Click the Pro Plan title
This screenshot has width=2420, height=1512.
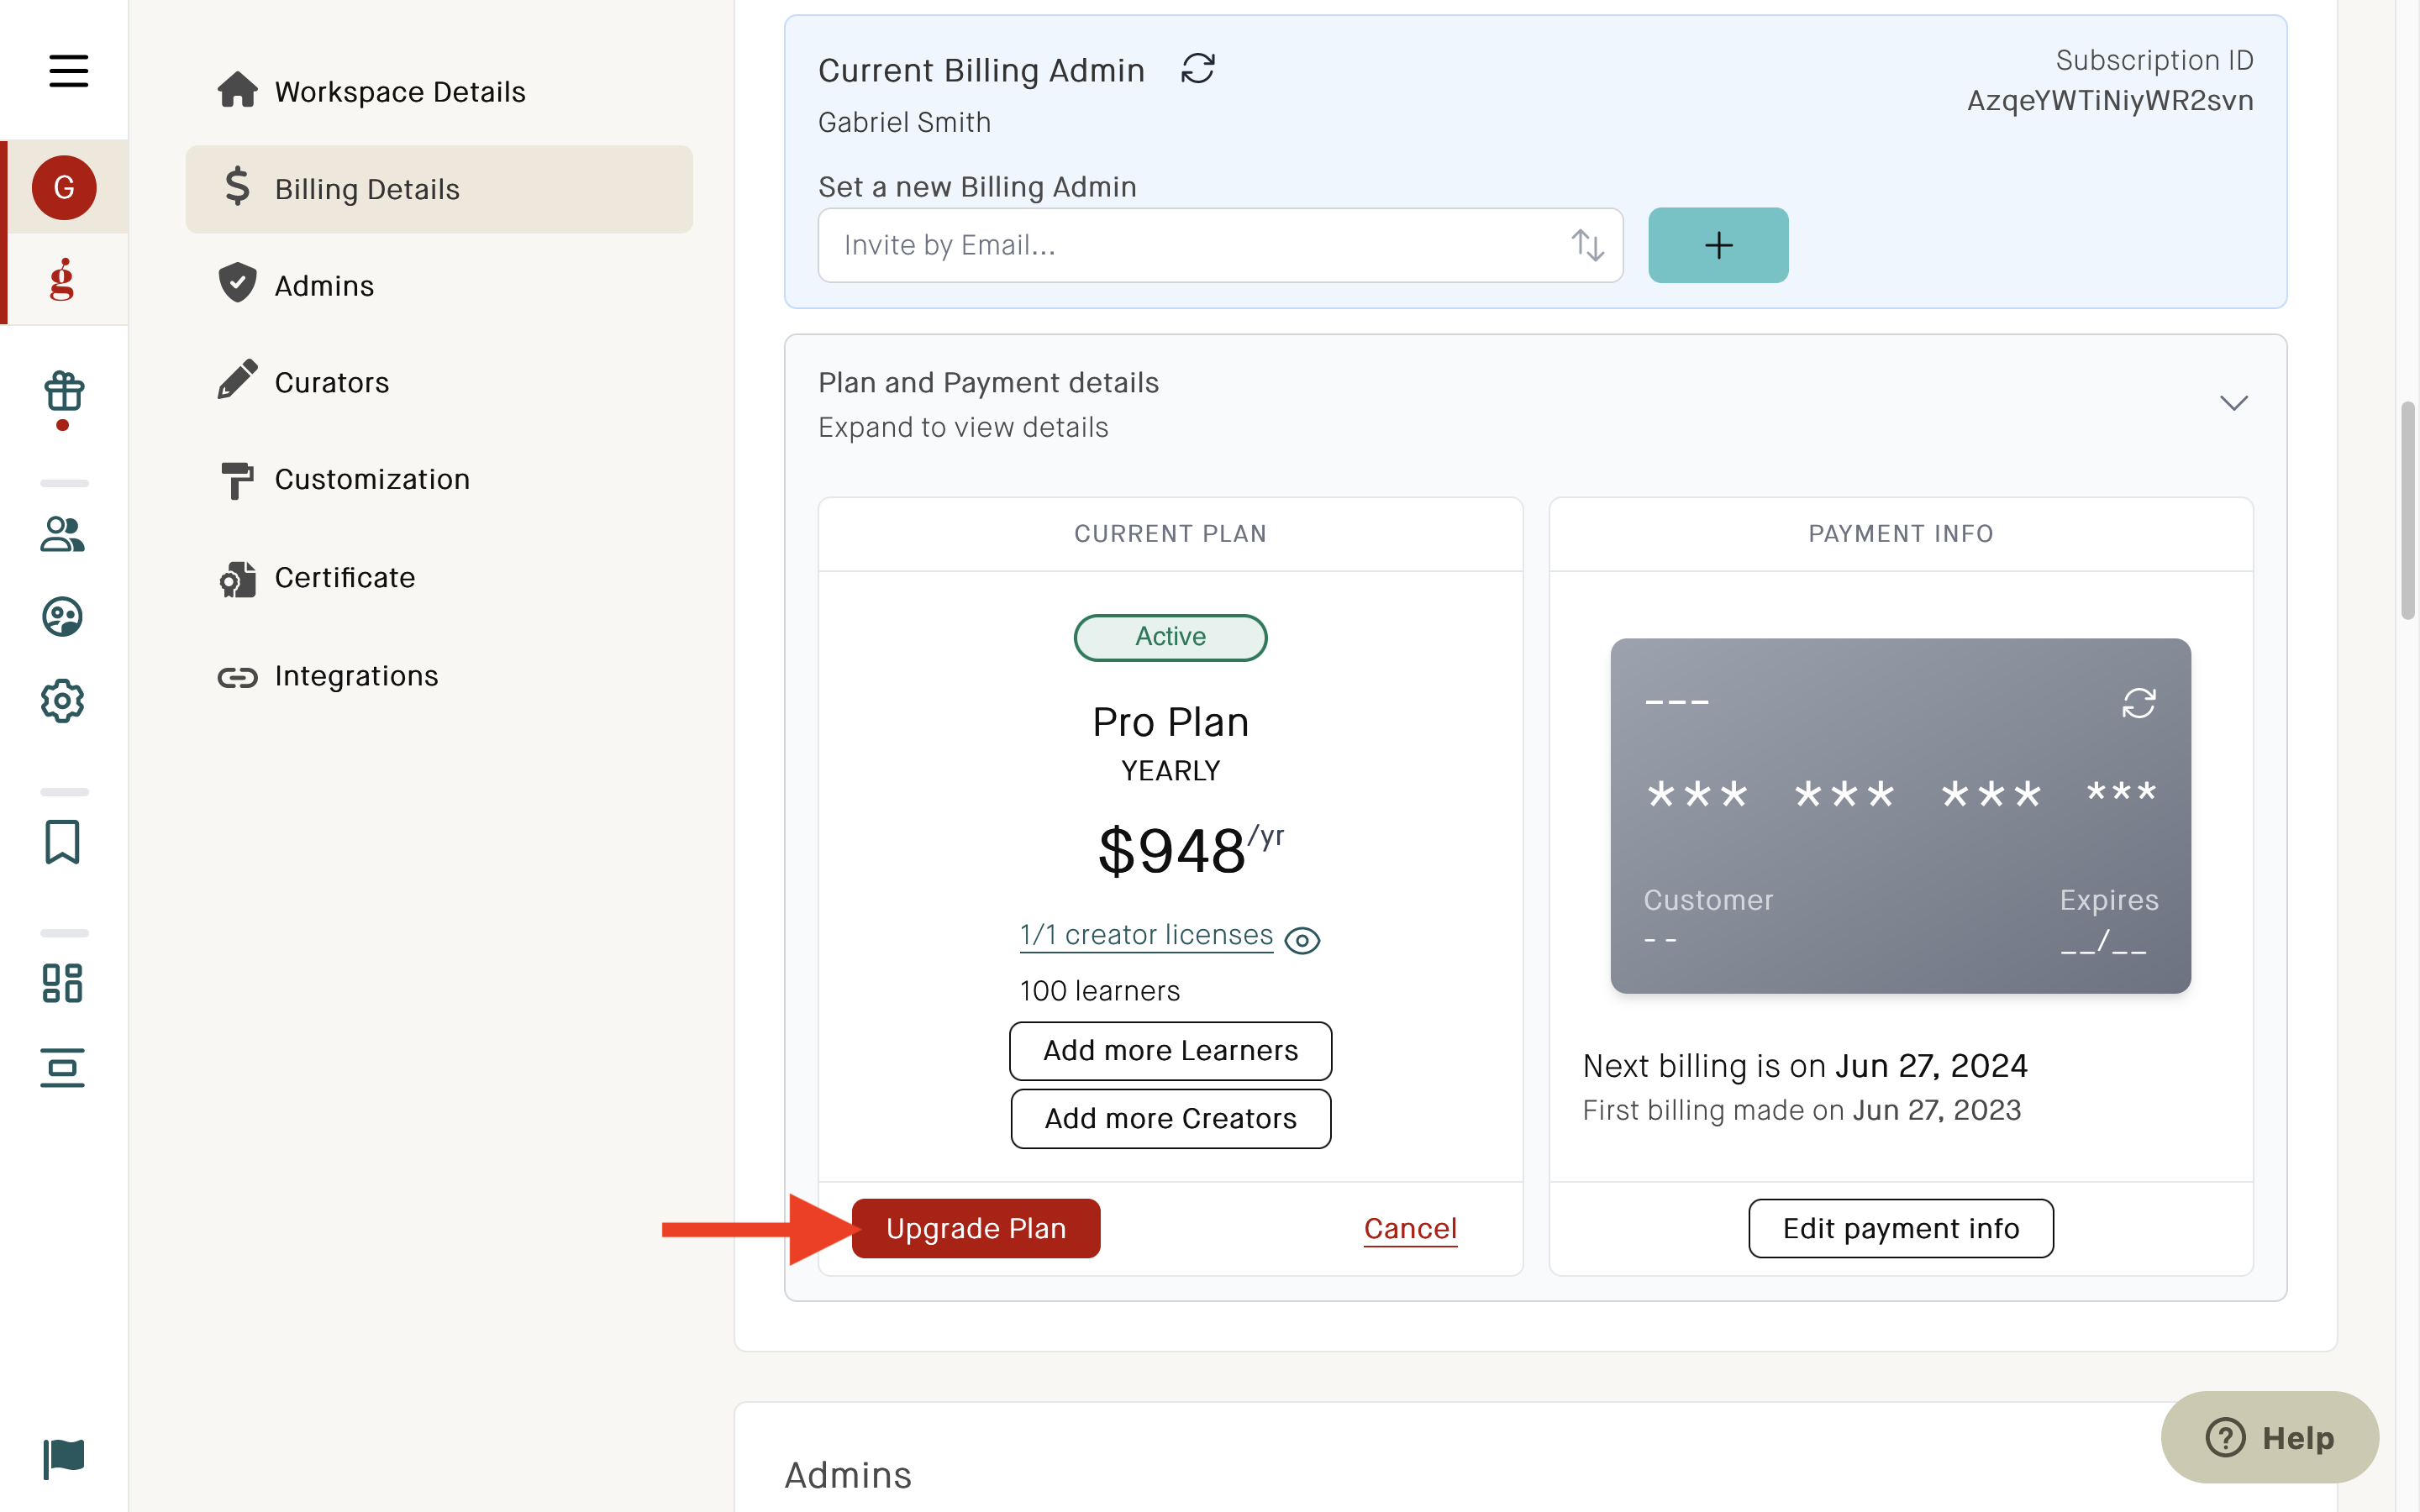tap(1170, 722)
